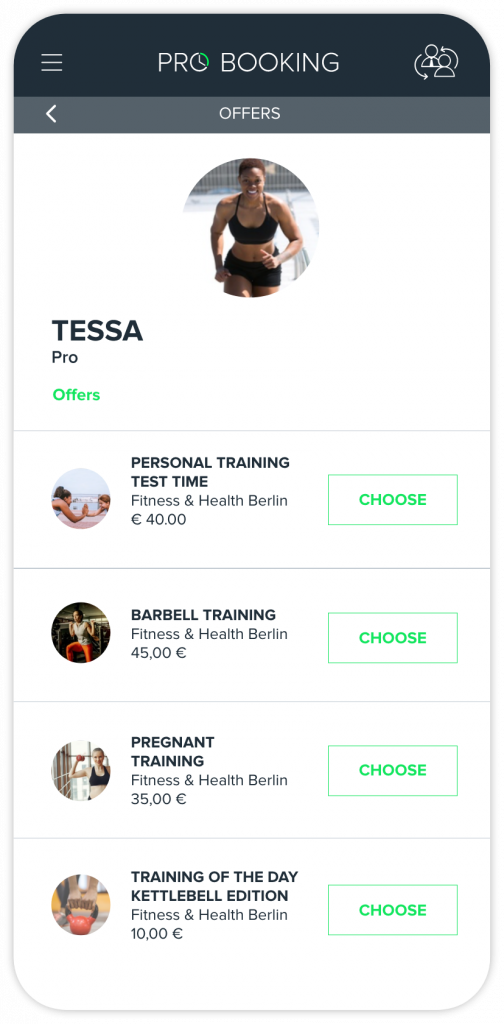Choose the Pregnant Training offer

coord(393,771)
